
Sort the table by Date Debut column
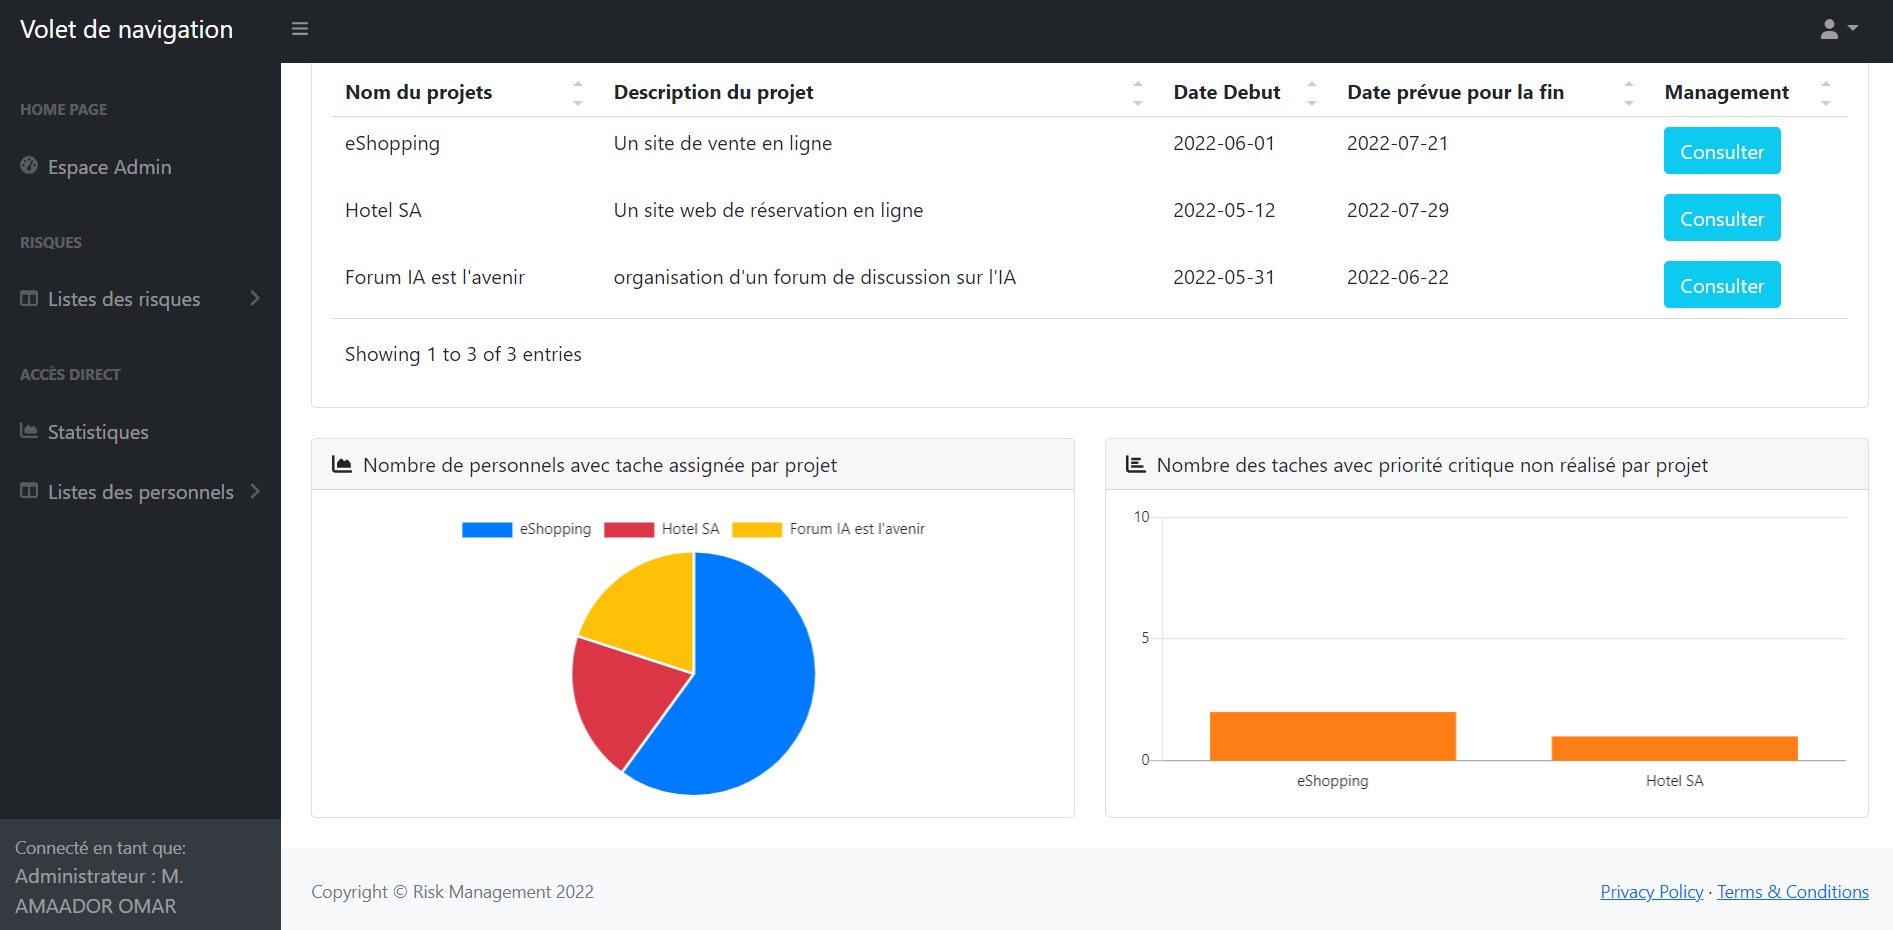click(1226, 91)
